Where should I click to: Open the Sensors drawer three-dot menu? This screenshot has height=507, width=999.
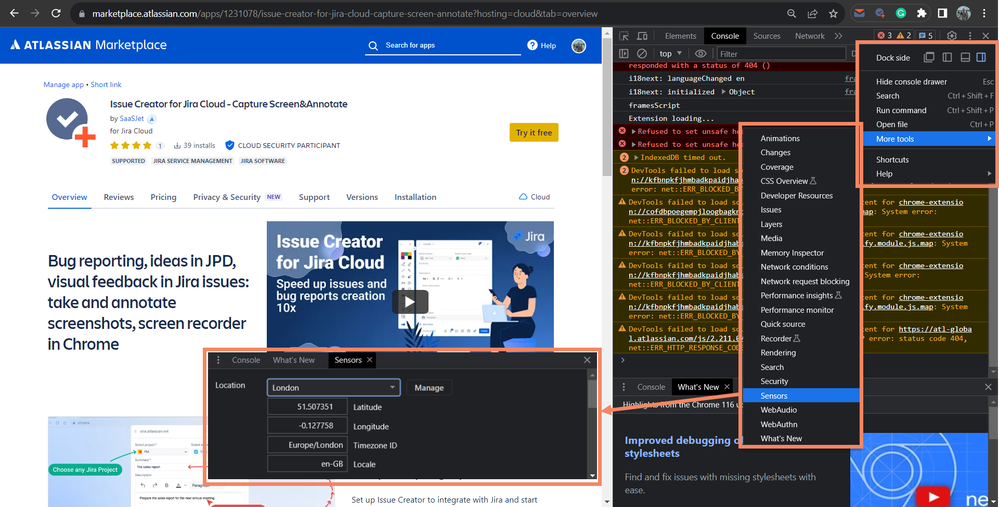(x=218, y=360)
